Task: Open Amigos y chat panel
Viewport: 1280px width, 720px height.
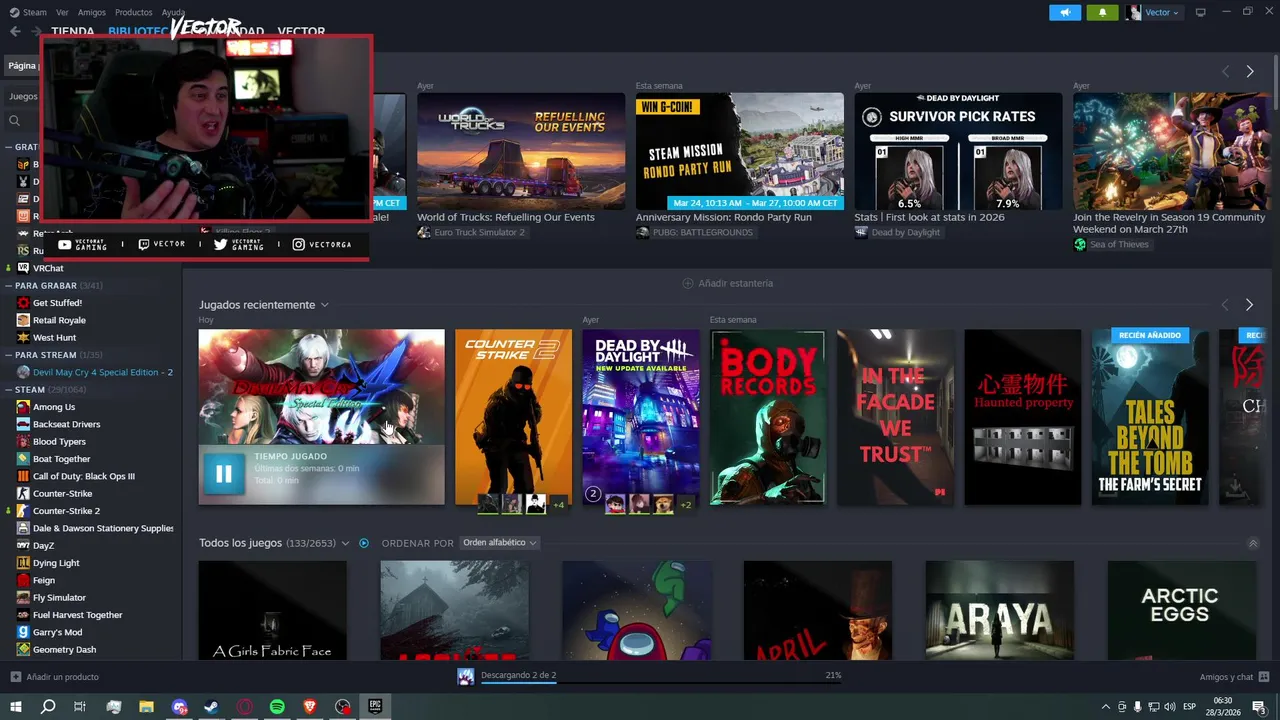Action: click(x=1234, y=677)
